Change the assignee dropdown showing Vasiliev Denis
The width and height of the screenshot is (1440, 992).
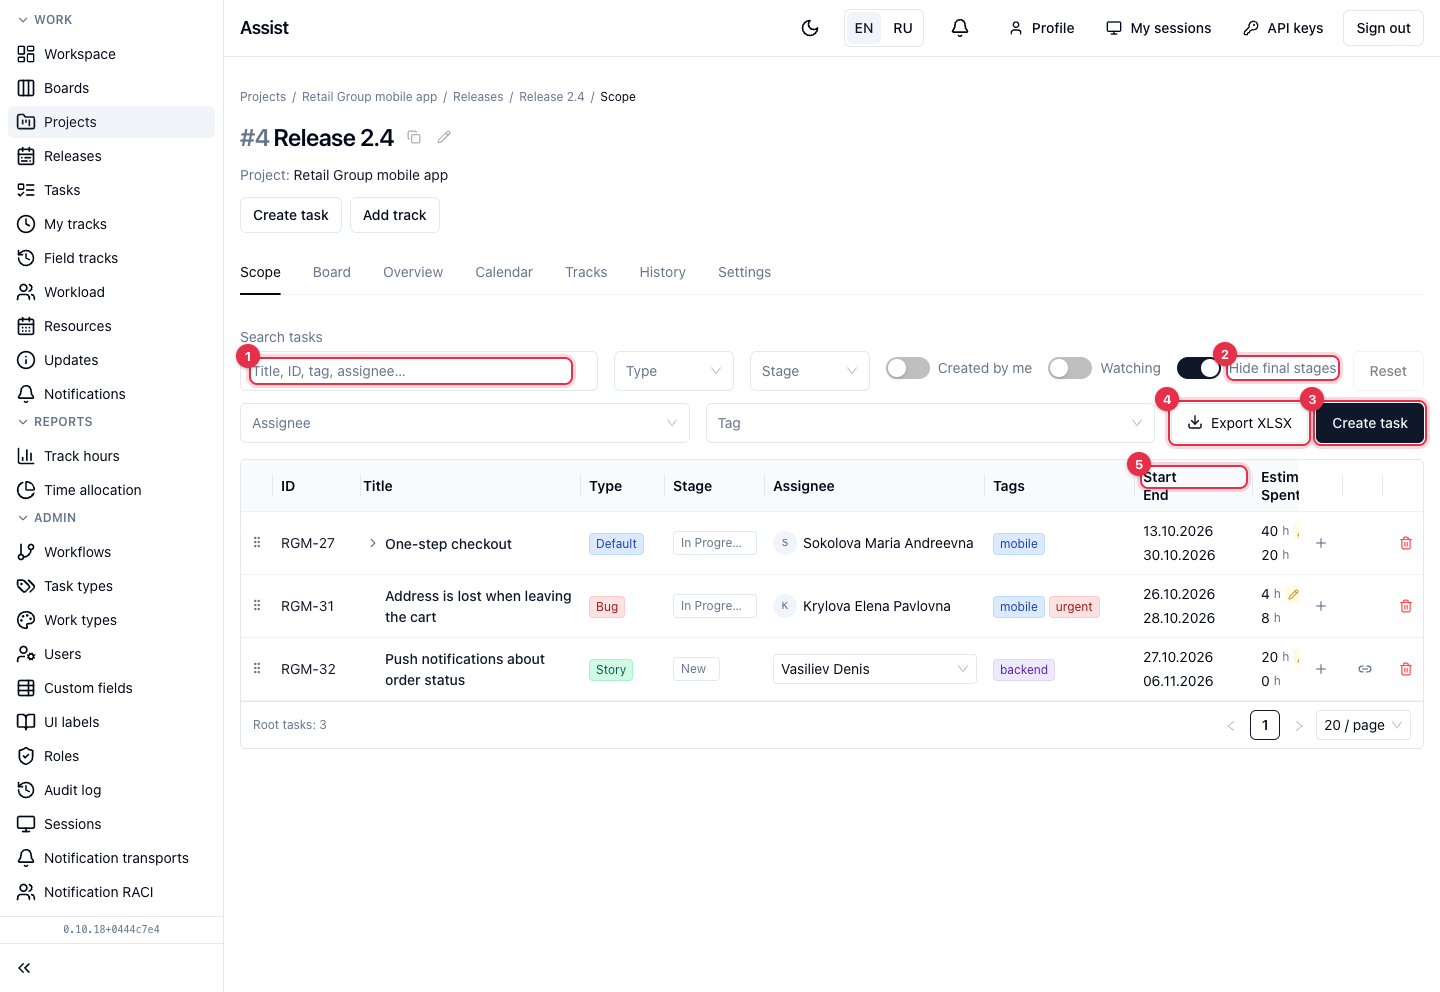(x=875, y=669)
